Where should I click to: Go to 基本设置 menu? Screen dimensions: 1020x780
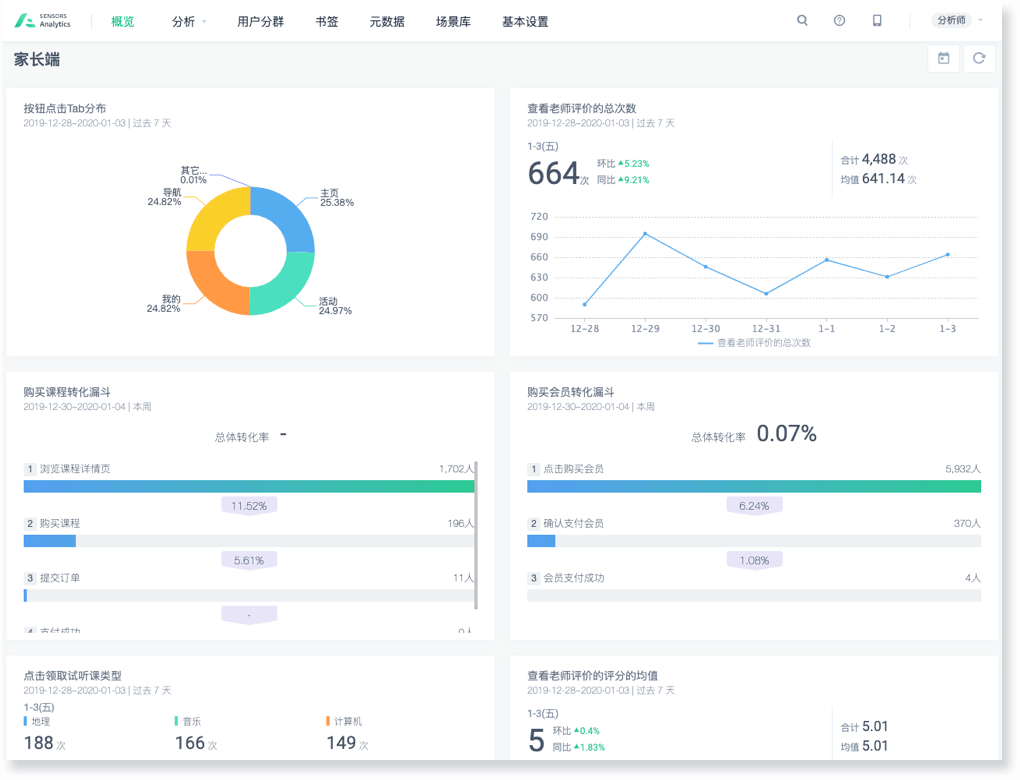pos(525,21)
